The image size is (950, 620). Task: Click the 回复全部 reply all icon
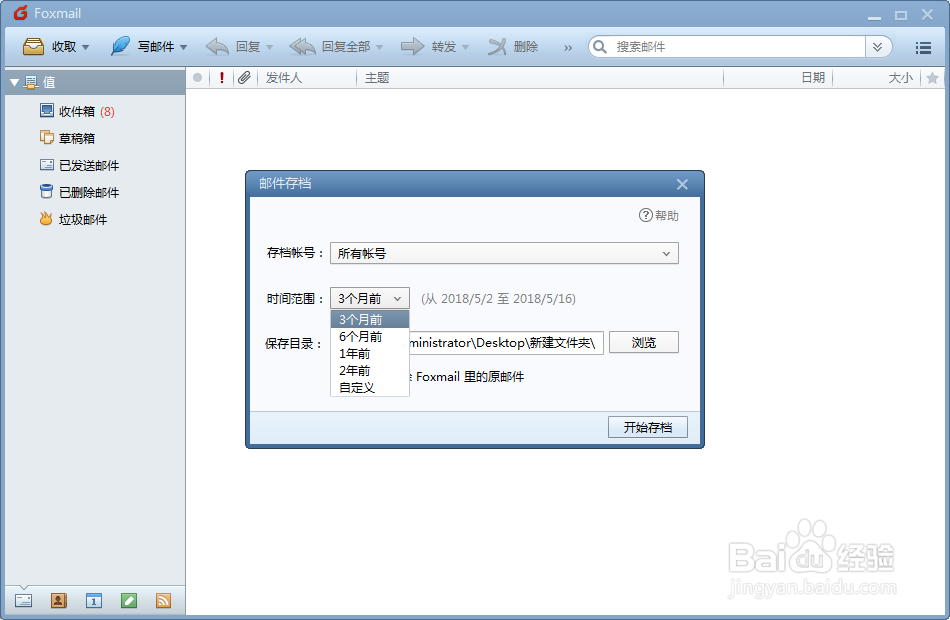click(x=302, y=46)
